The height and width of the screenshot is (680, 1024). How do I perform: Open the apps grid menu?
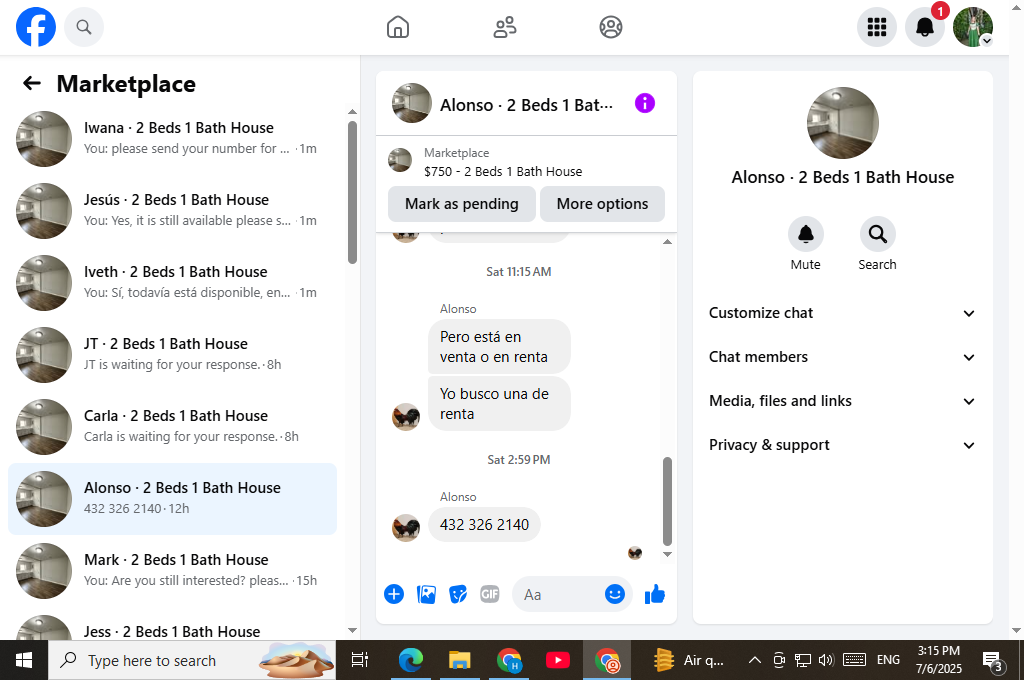point(876,27)
